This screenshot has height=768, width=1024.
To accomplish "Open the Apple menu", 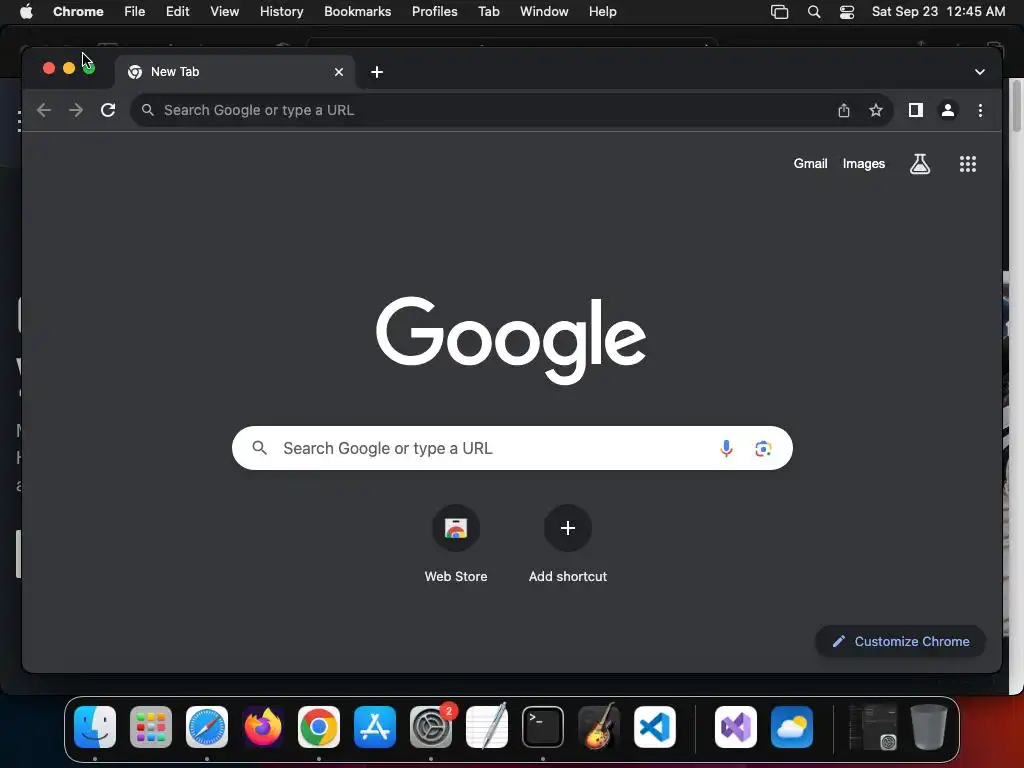I will (26, 12).
